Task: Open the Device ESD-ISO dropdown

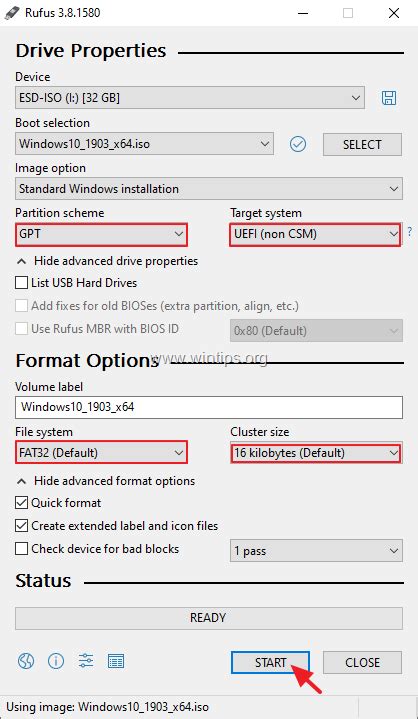Action: pos(190,98)
